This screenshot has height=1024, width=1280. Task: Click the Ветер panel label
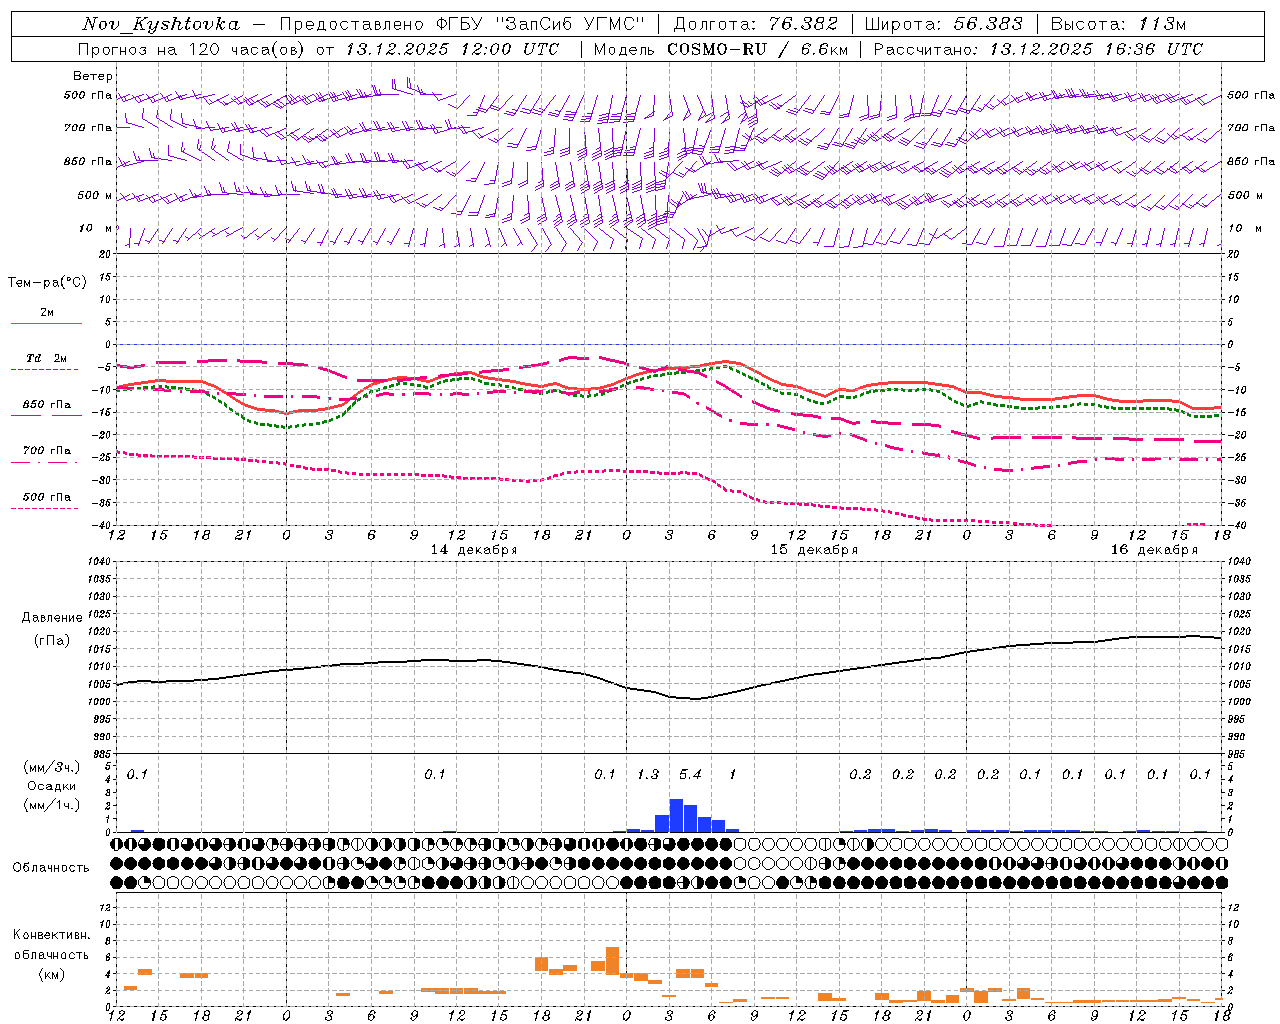point(93,76)
